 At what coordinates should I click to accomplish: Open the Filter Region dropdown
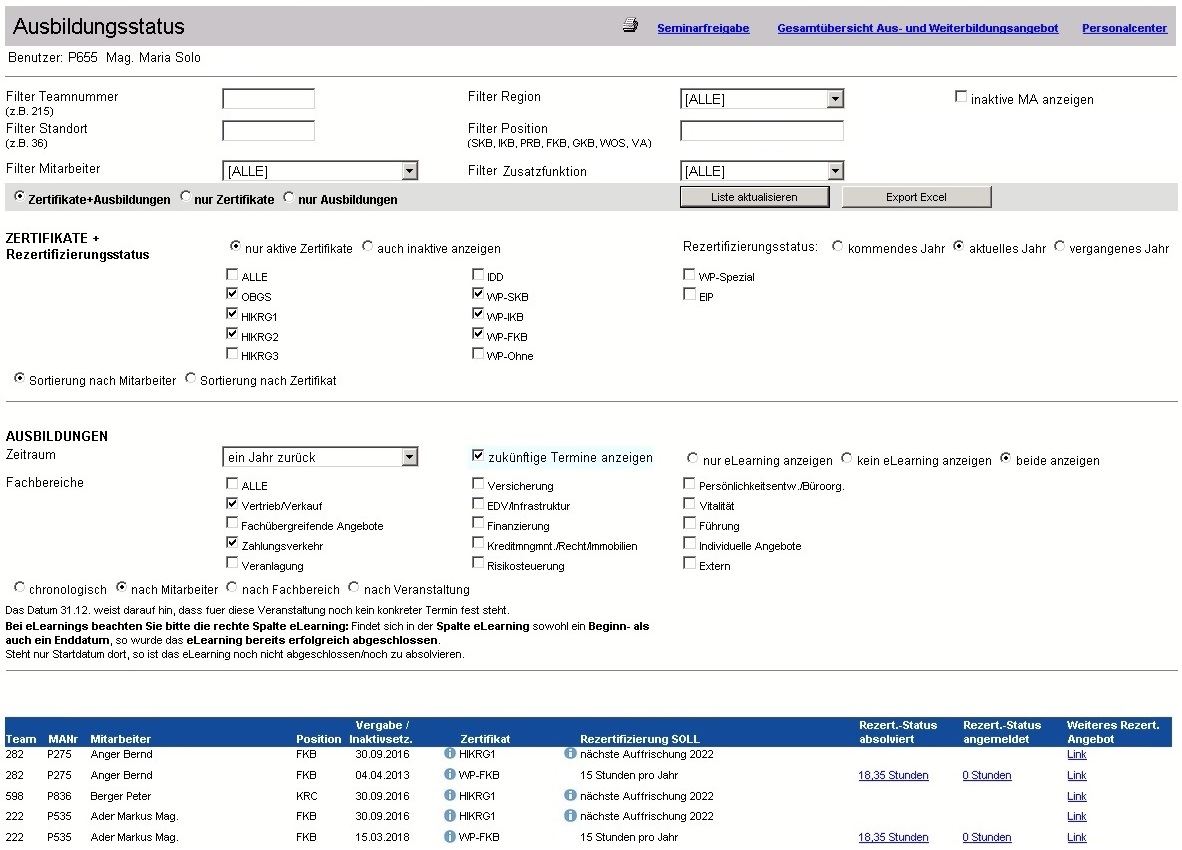pos(835,99)
